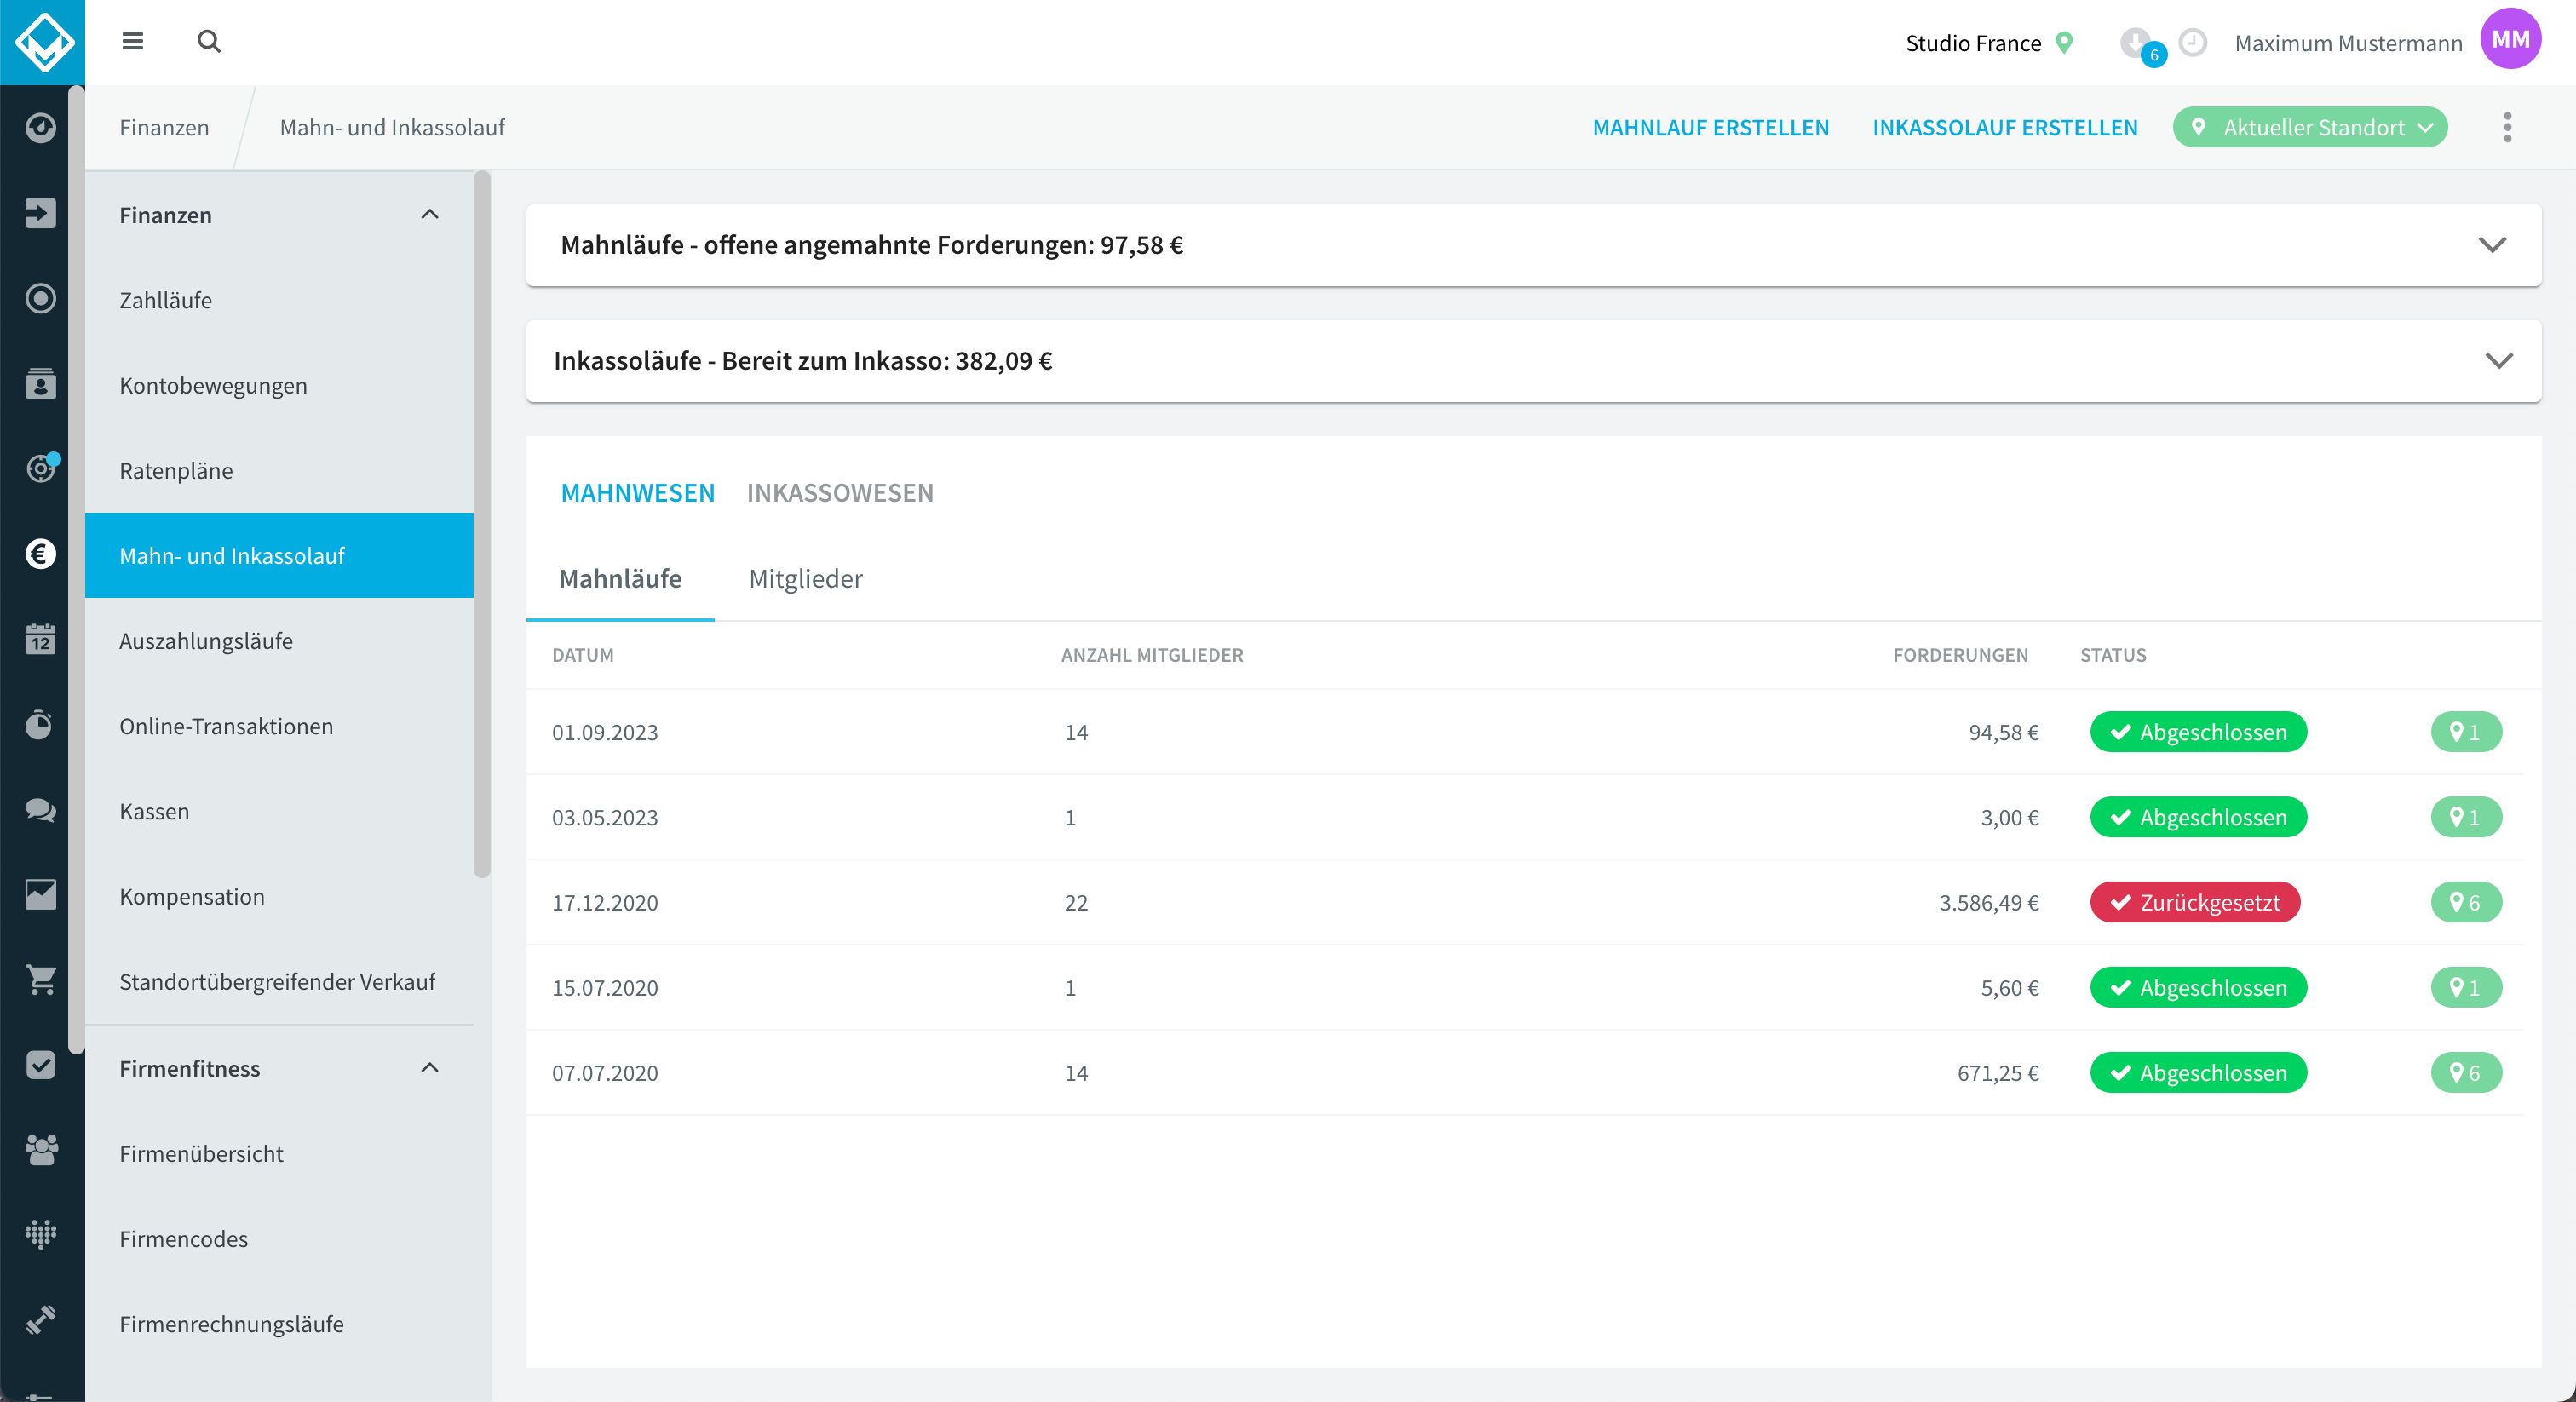
Task: Open the three-dot more options menu
Action: click(x=2507, y=127)
